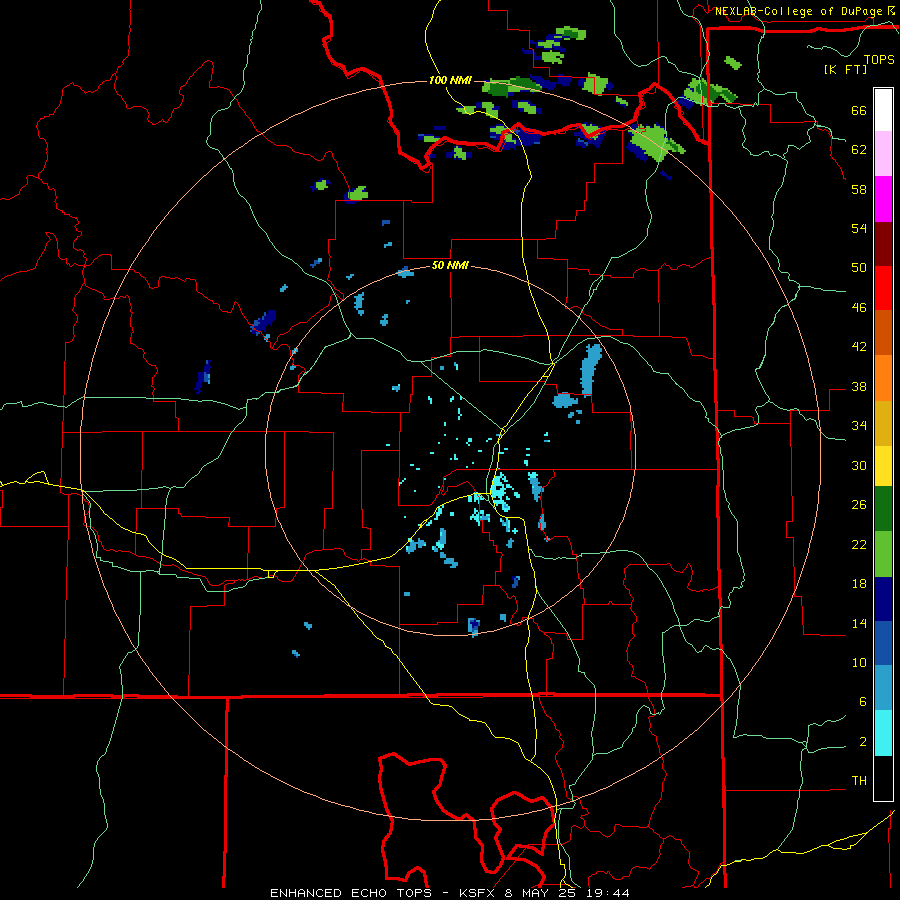Click the '50' legend value
Viewport: 900px width, 900px height.
tap(859, 267)
